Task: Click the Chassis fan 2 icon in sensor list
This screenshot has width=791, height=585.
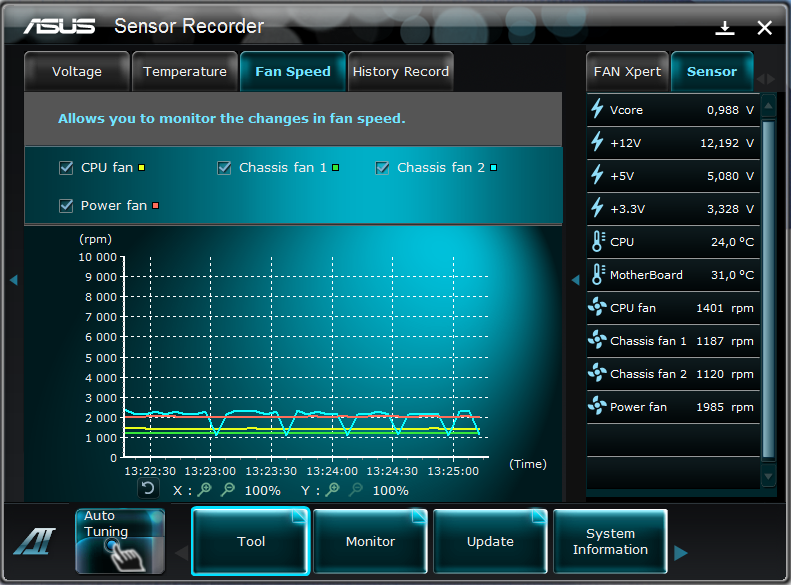Action: [x=597, y=373]
